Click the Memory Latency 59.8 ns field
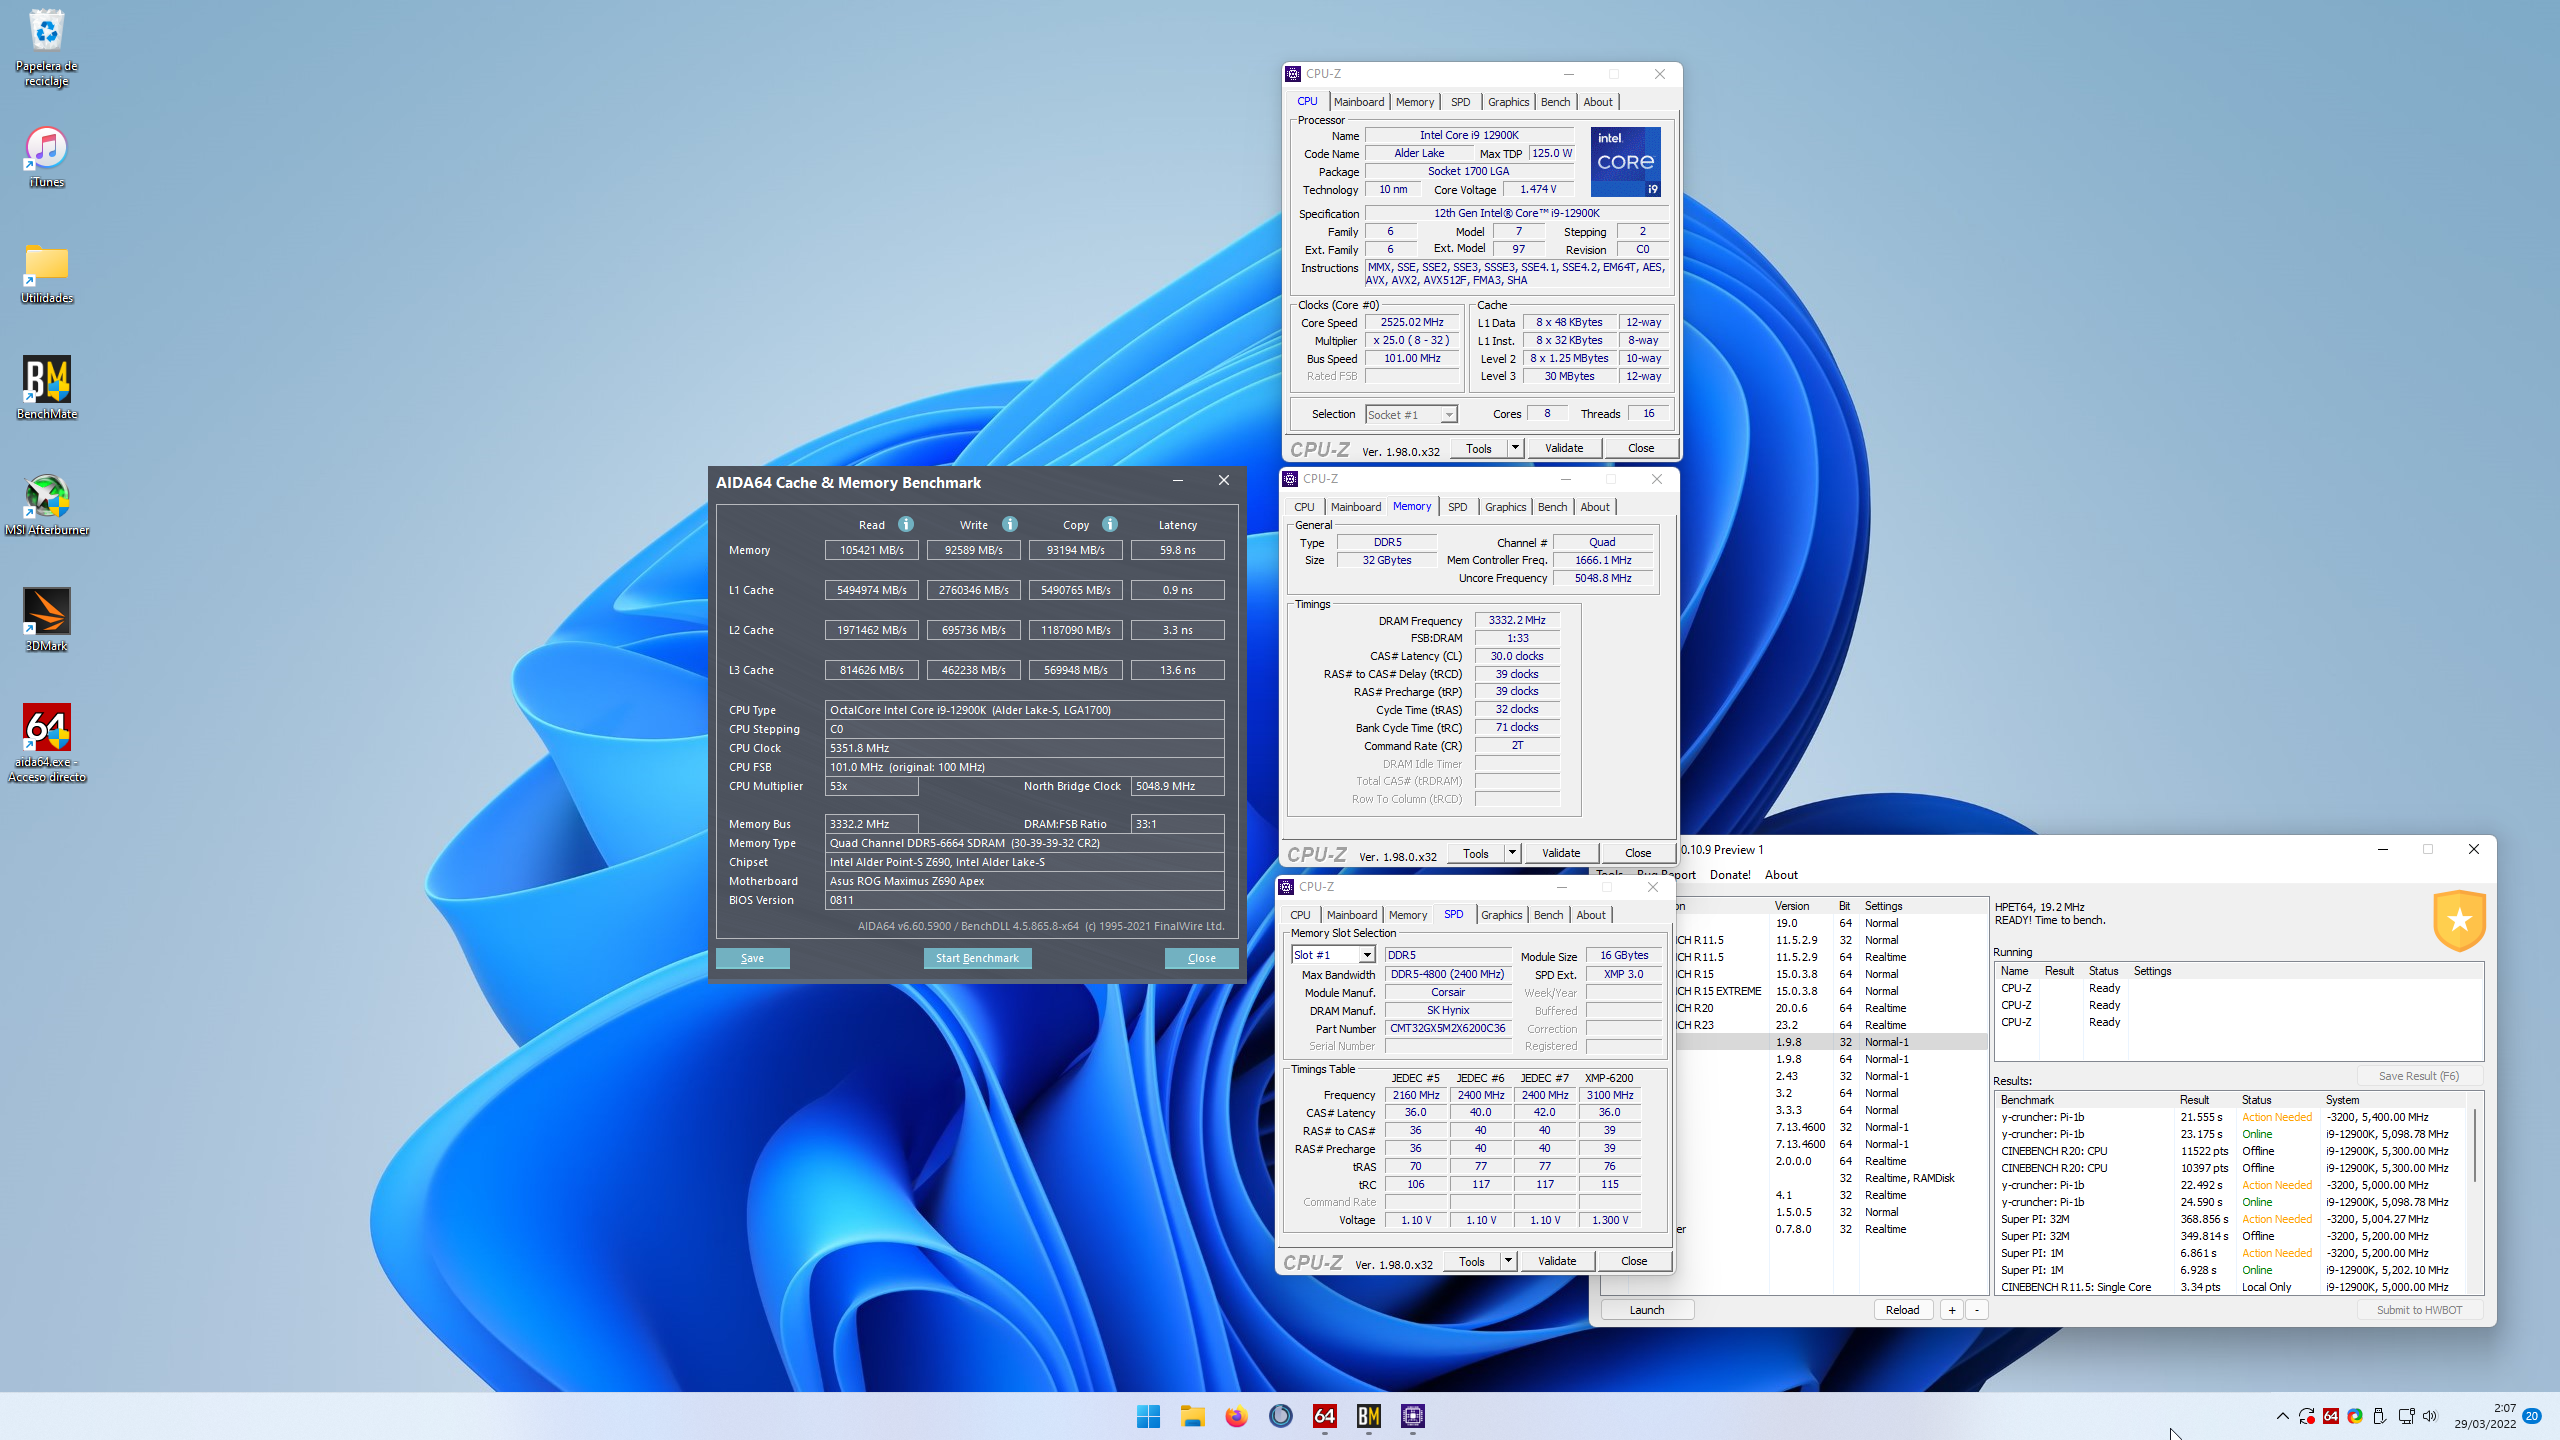 click(x=1177, y=550)
